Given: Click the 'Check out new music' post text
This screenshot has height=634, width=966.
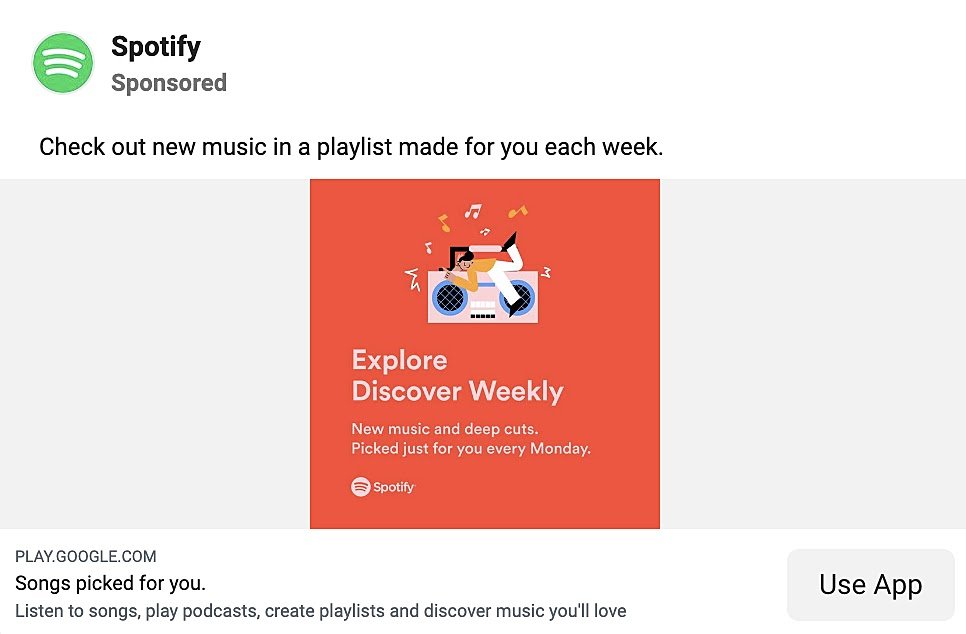Looking at the screenshot, I should pos(351,146).
